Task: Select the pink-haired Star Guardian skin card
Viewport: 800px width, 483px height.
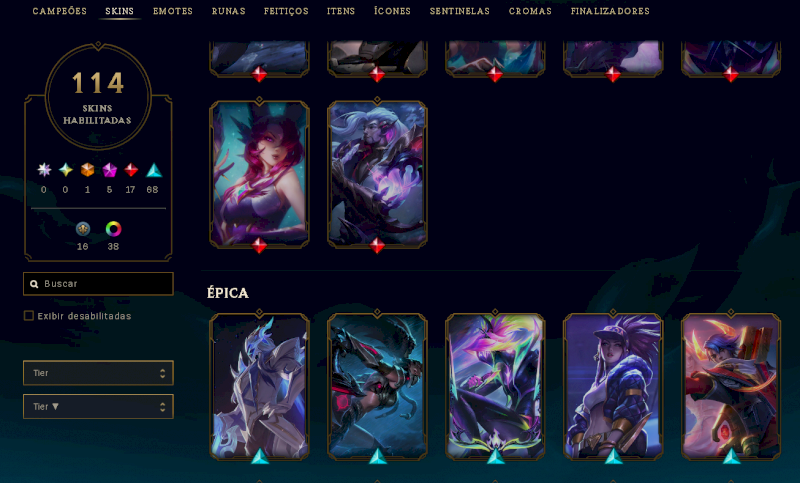Action: click(x=259, y=174)
